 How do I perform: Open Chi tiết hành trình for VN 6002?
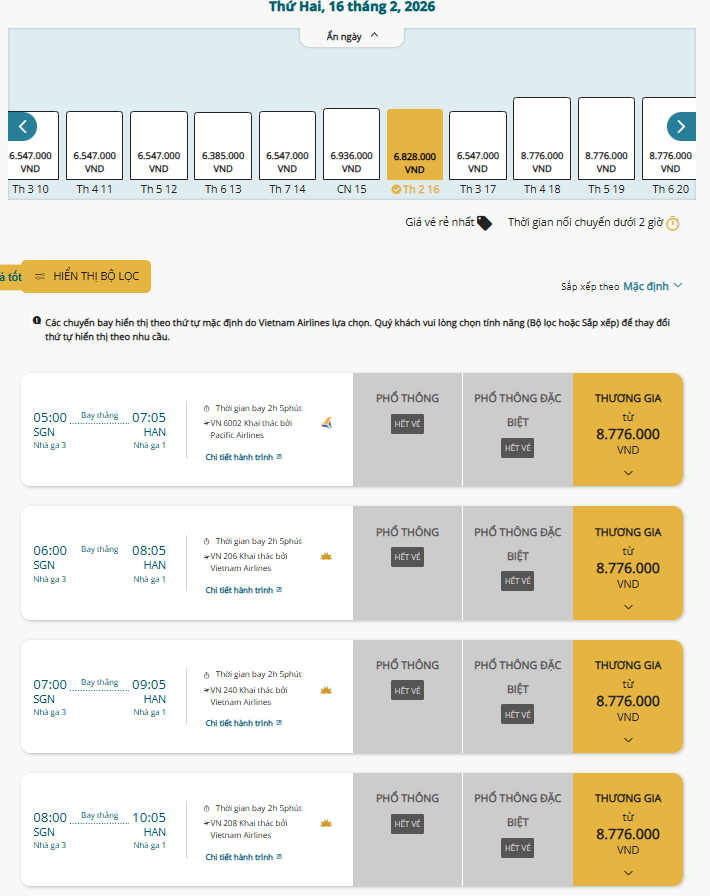point(244,457)
